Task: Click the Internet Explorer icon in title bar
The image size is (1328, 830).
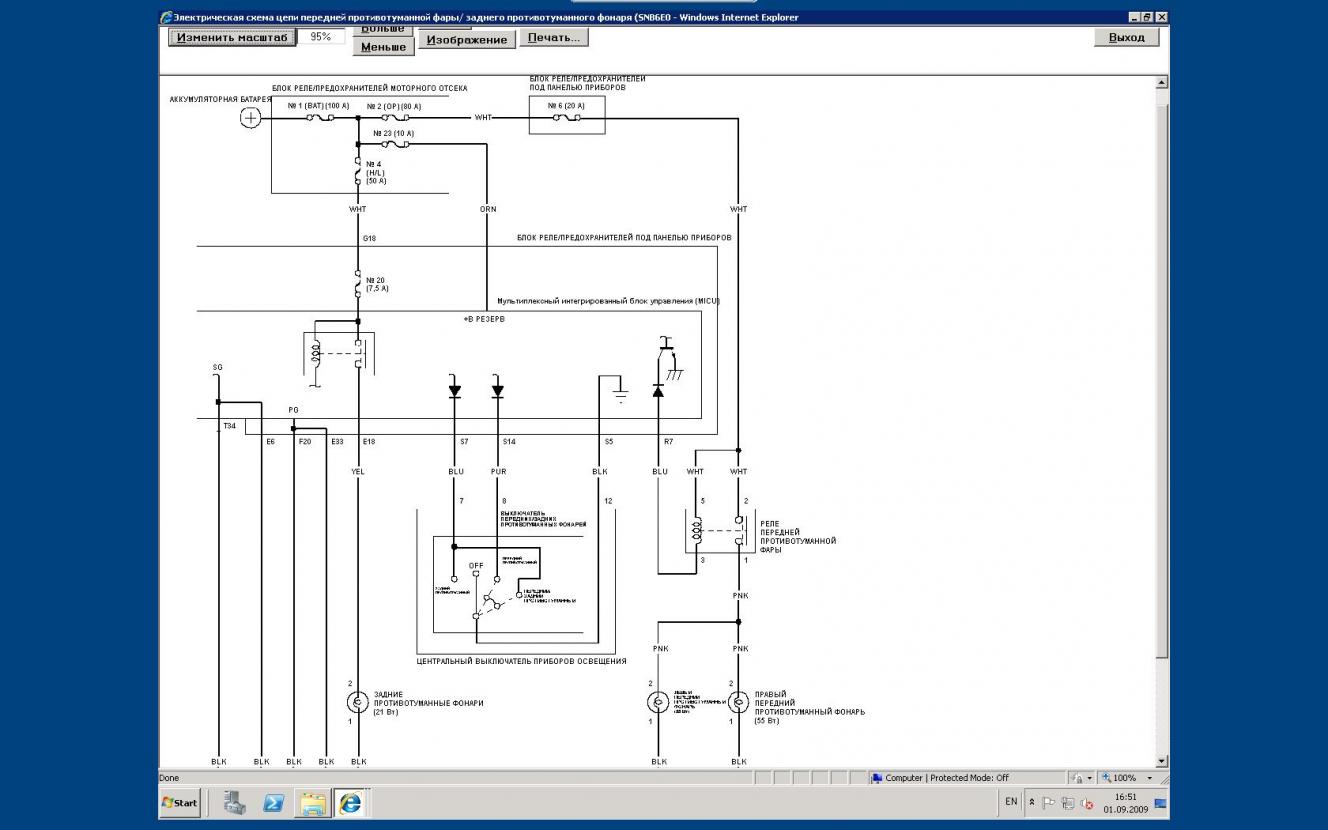Action: [x=166, y=17]
